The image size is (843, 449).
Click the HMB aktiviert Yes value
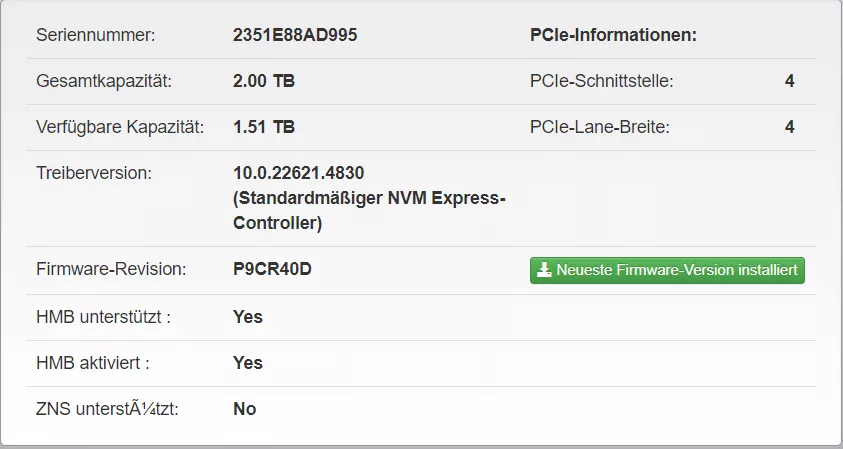pyautogui.click(x=248, y=363)
